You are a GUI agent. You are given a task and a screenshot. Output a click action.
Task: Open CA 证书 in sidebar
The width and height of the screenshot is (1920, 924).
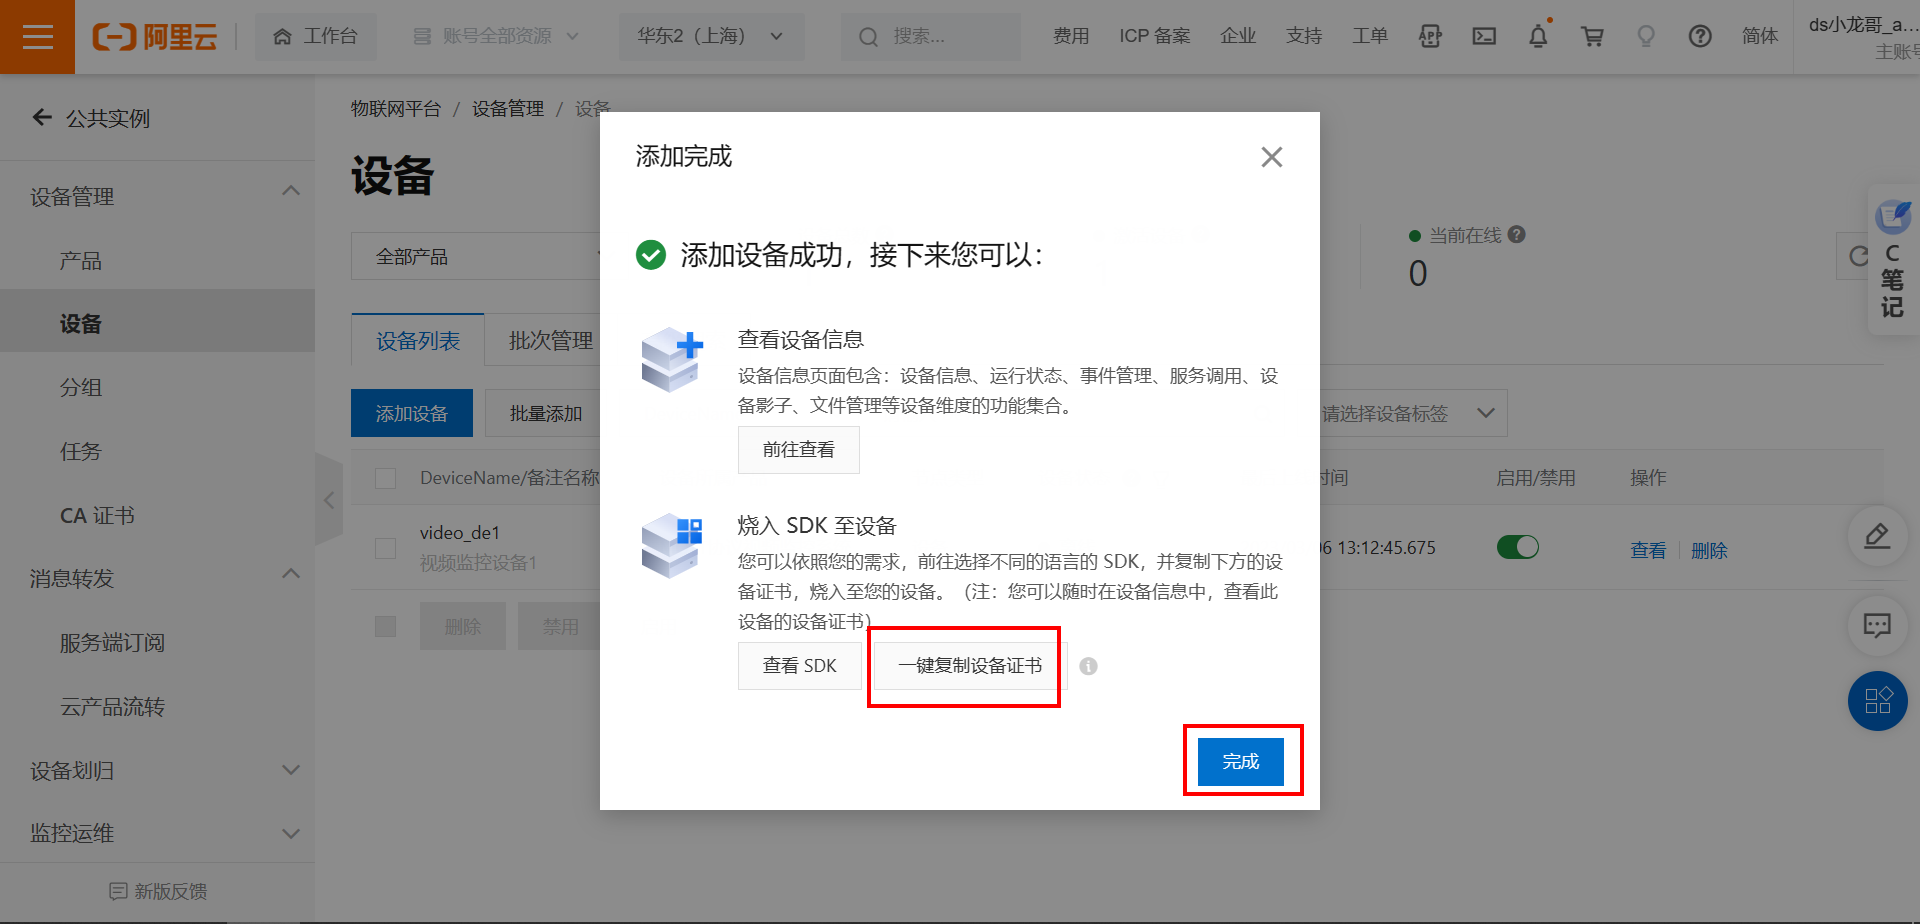[97, 516]
